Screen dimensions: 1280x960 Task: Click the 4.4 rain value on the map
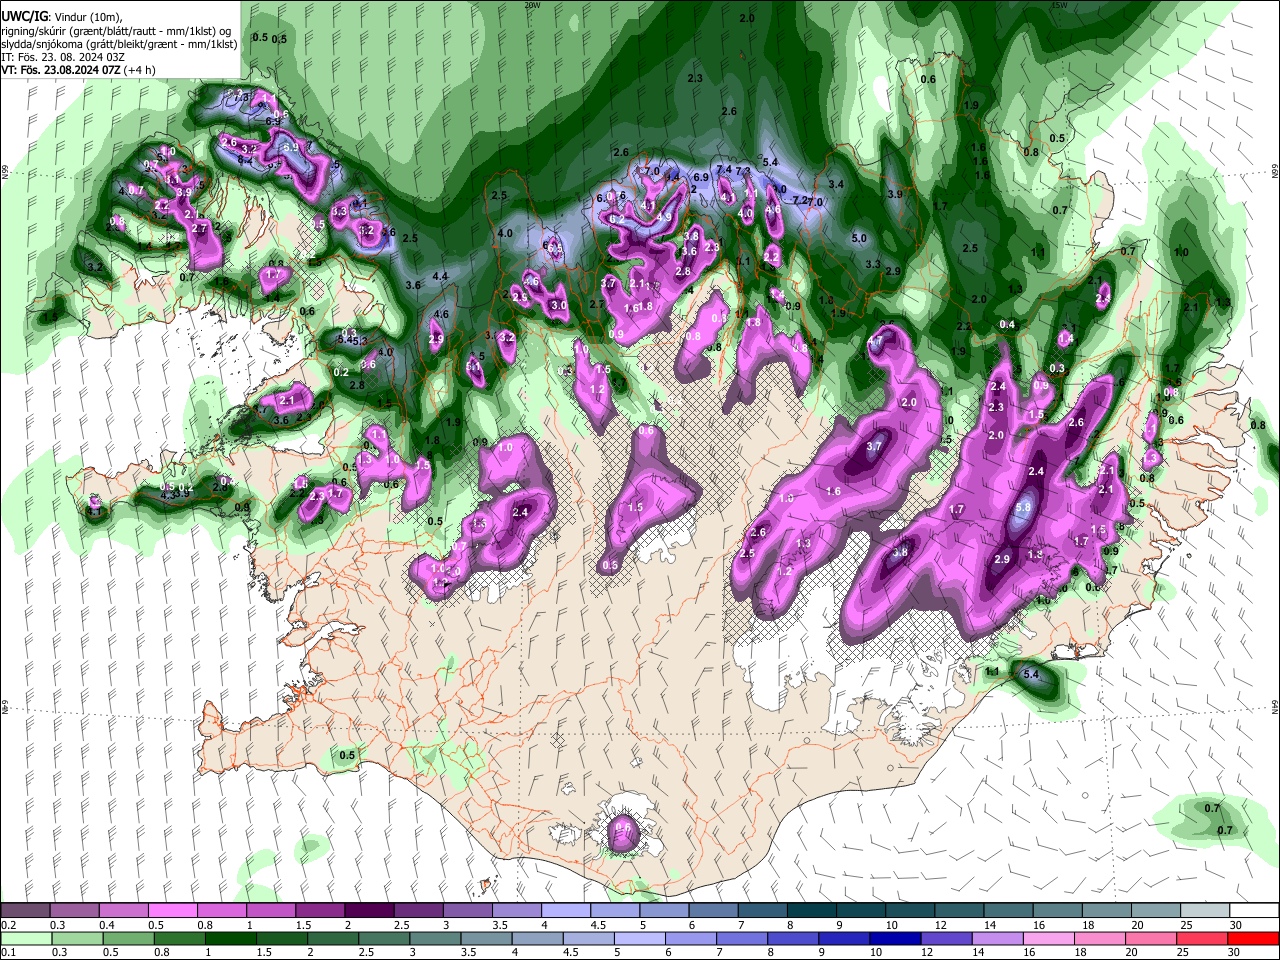point(440,276)
